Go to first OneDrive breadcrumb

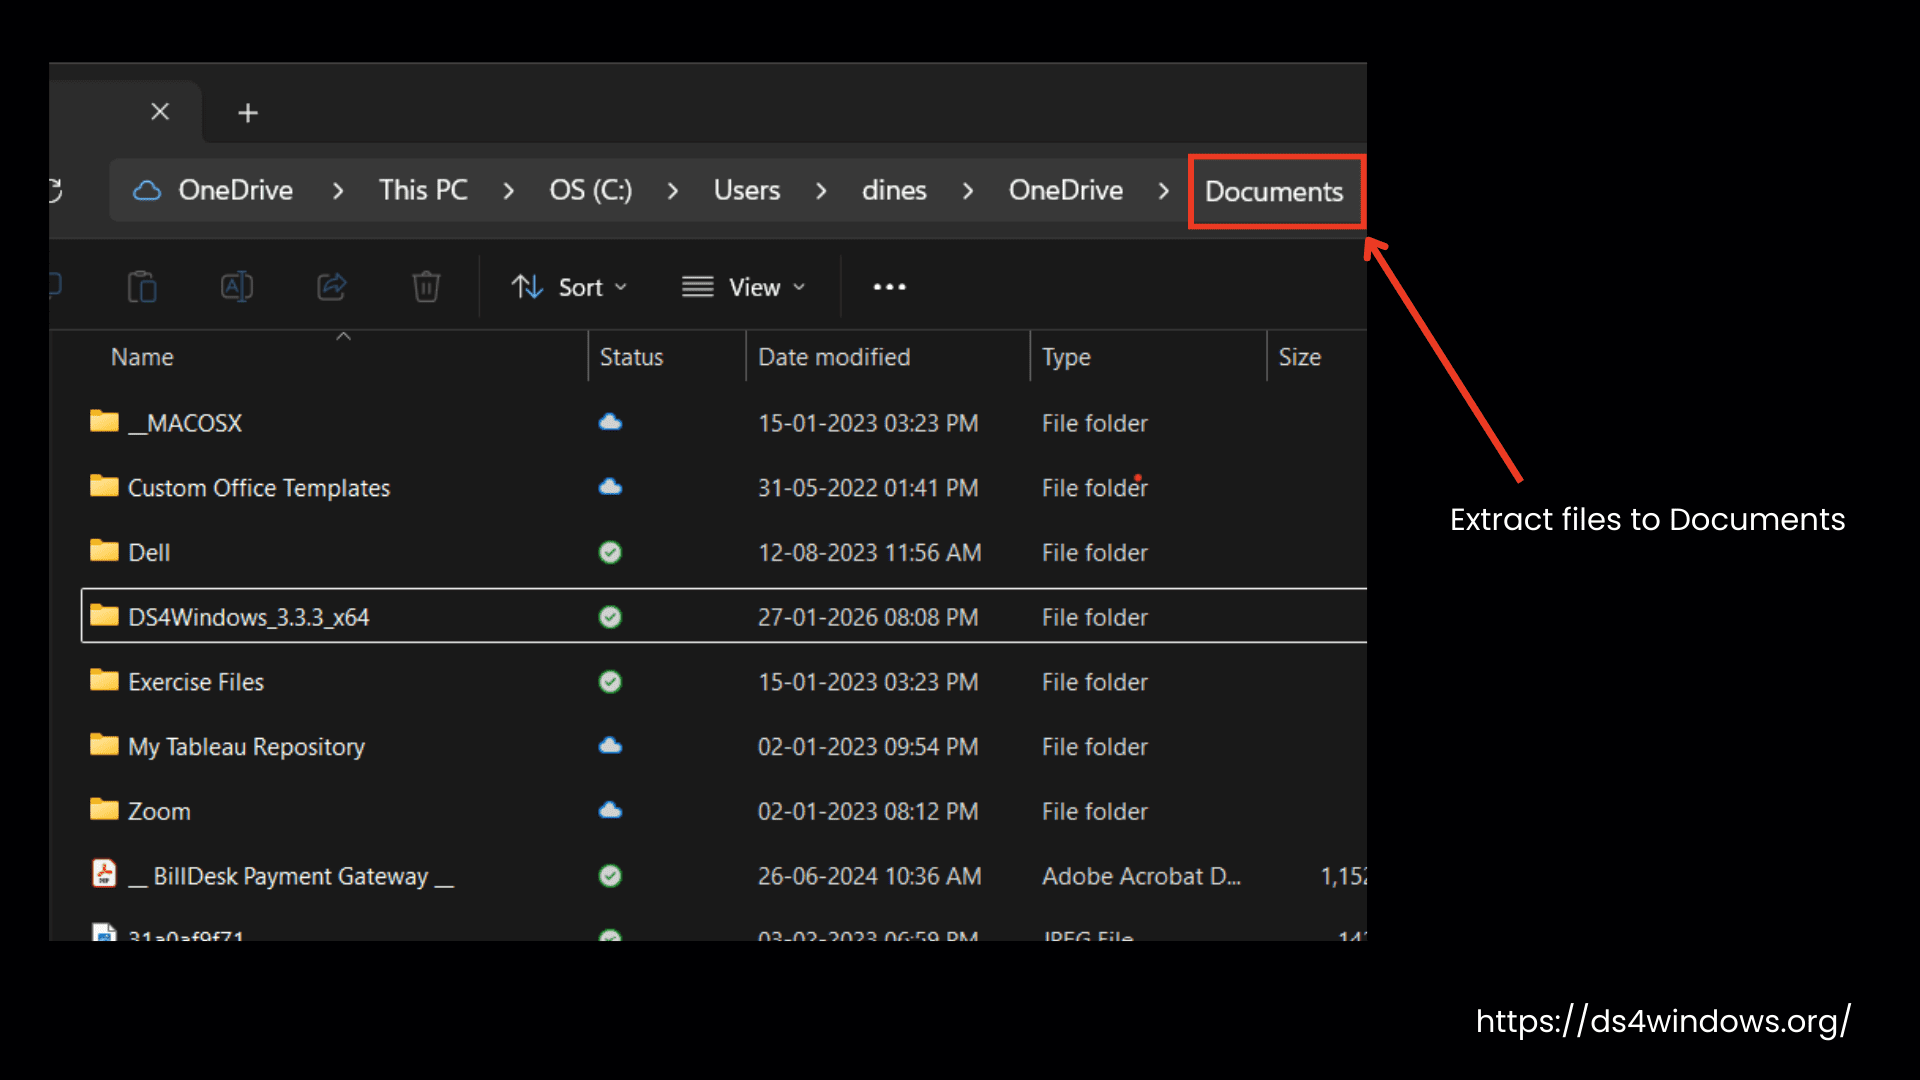236,190
